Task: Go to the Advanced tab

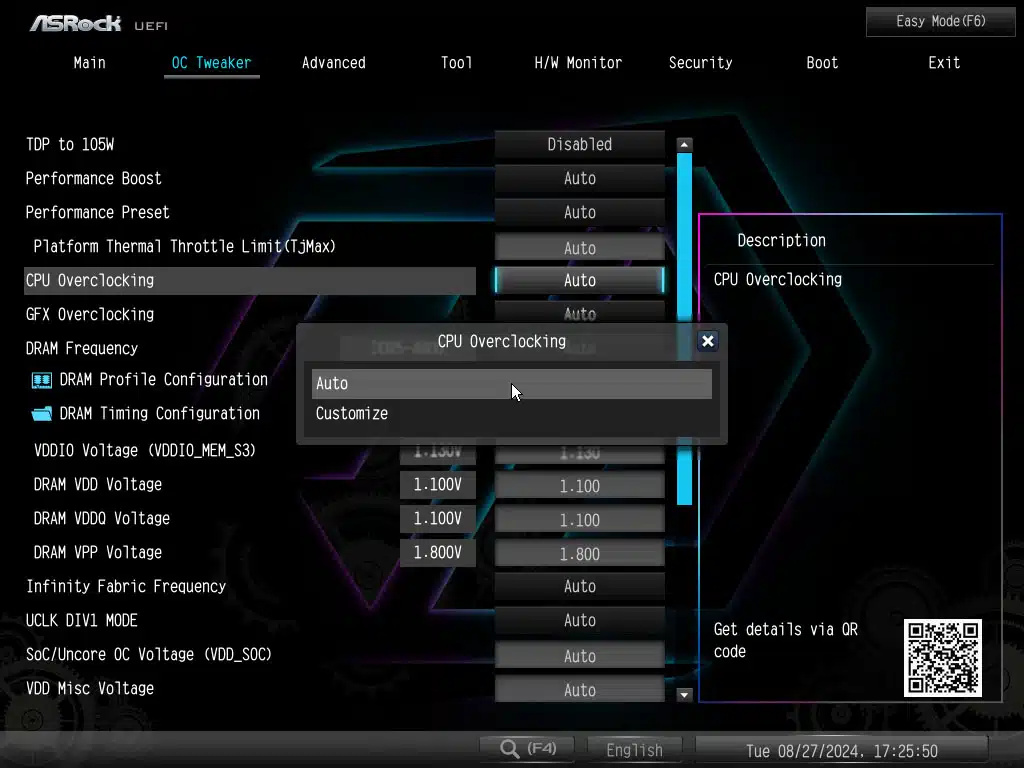Action: 333,63
